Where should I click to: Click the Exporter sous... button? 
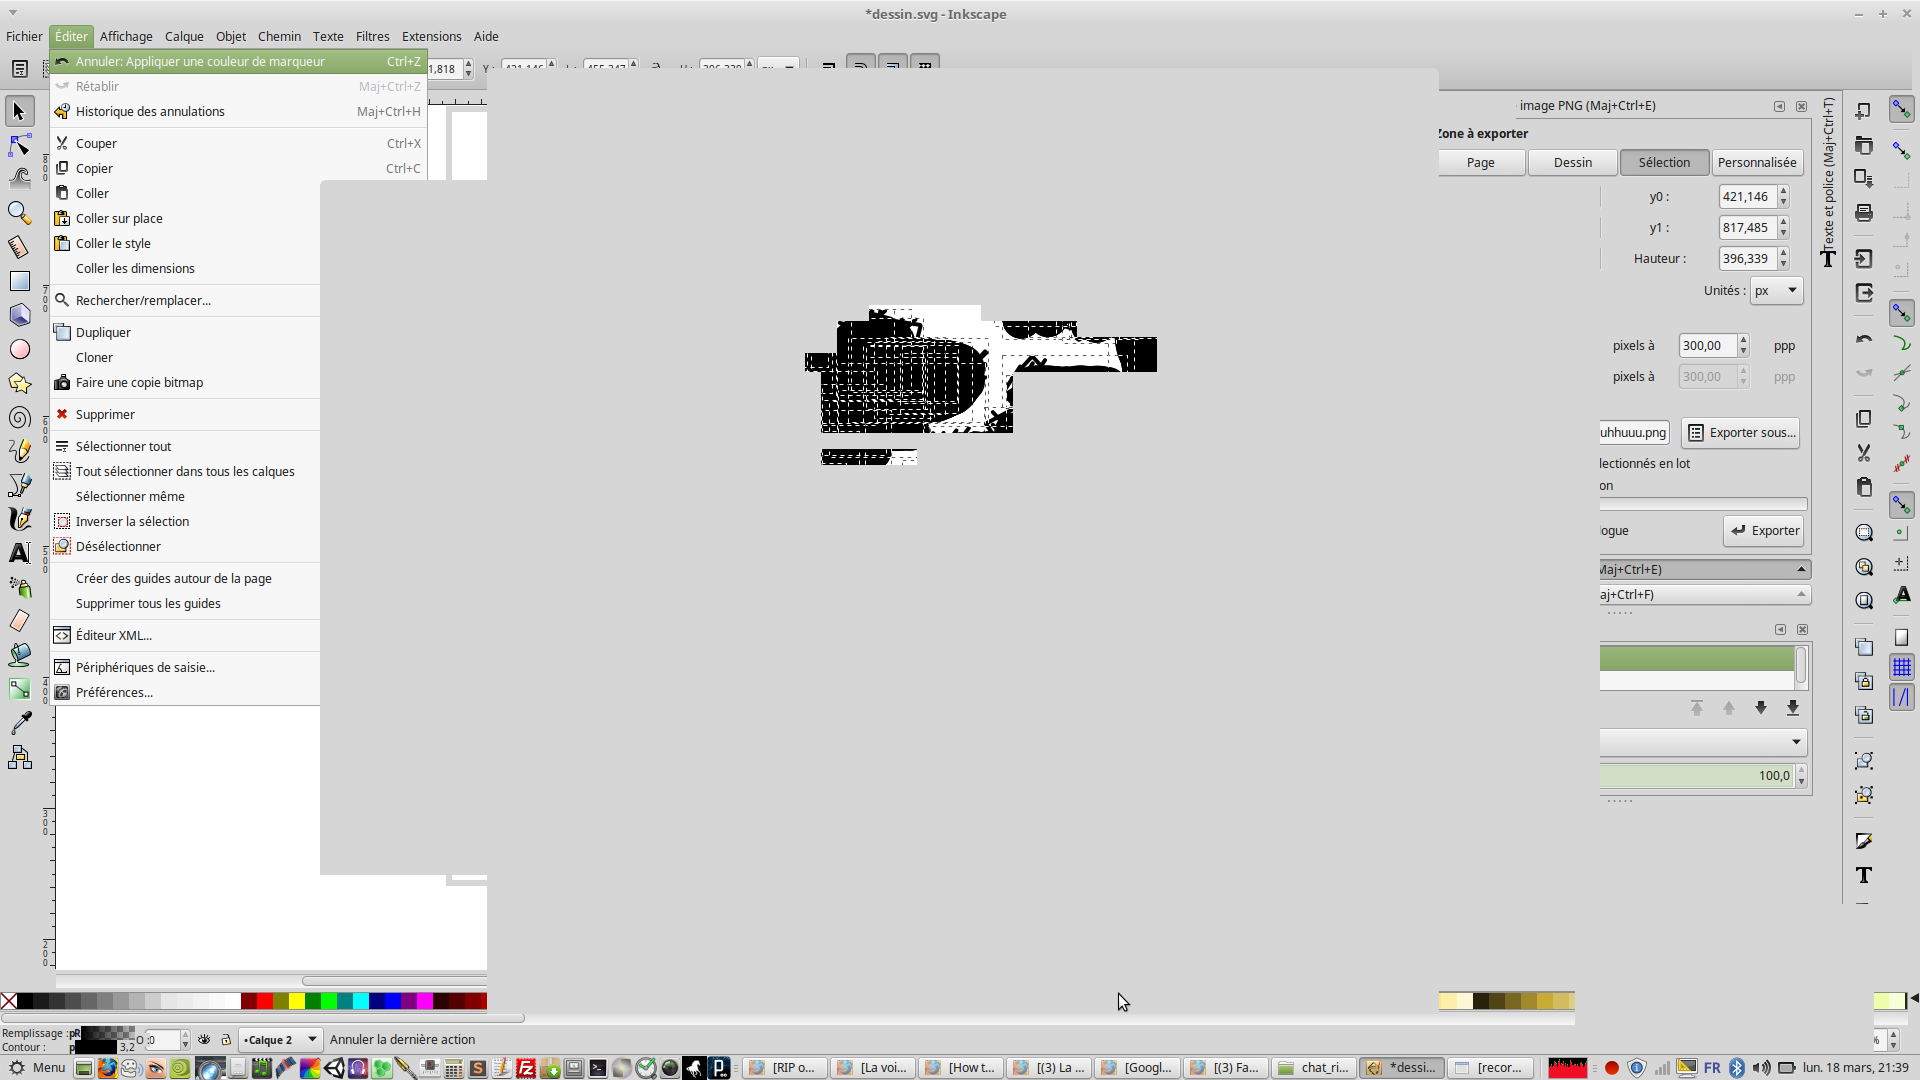pos(1741,433)
